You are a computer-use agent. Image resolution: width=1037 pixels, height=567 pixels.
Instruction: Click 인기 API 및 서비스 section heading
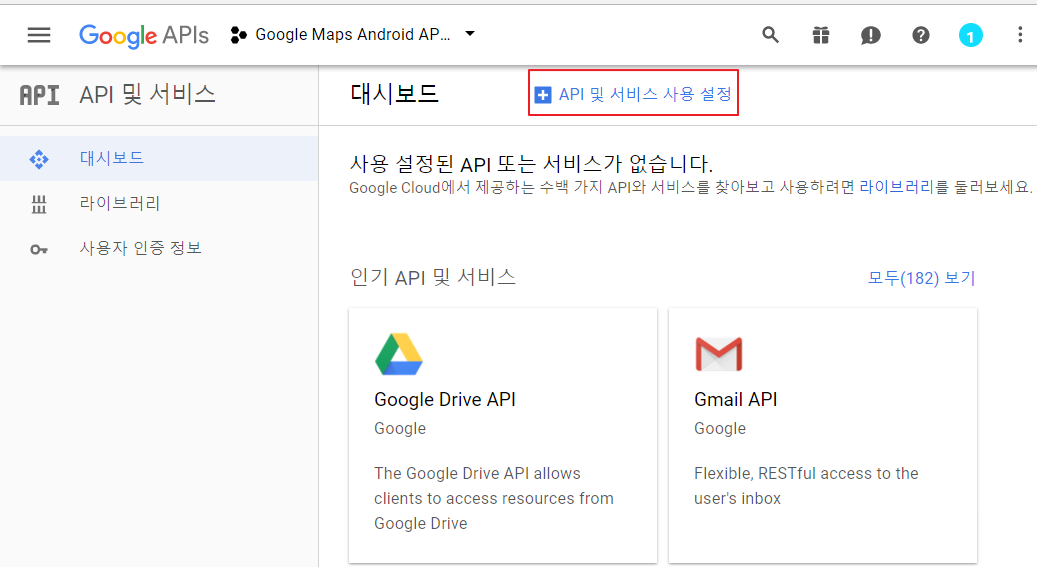click(x=433, y=277)
